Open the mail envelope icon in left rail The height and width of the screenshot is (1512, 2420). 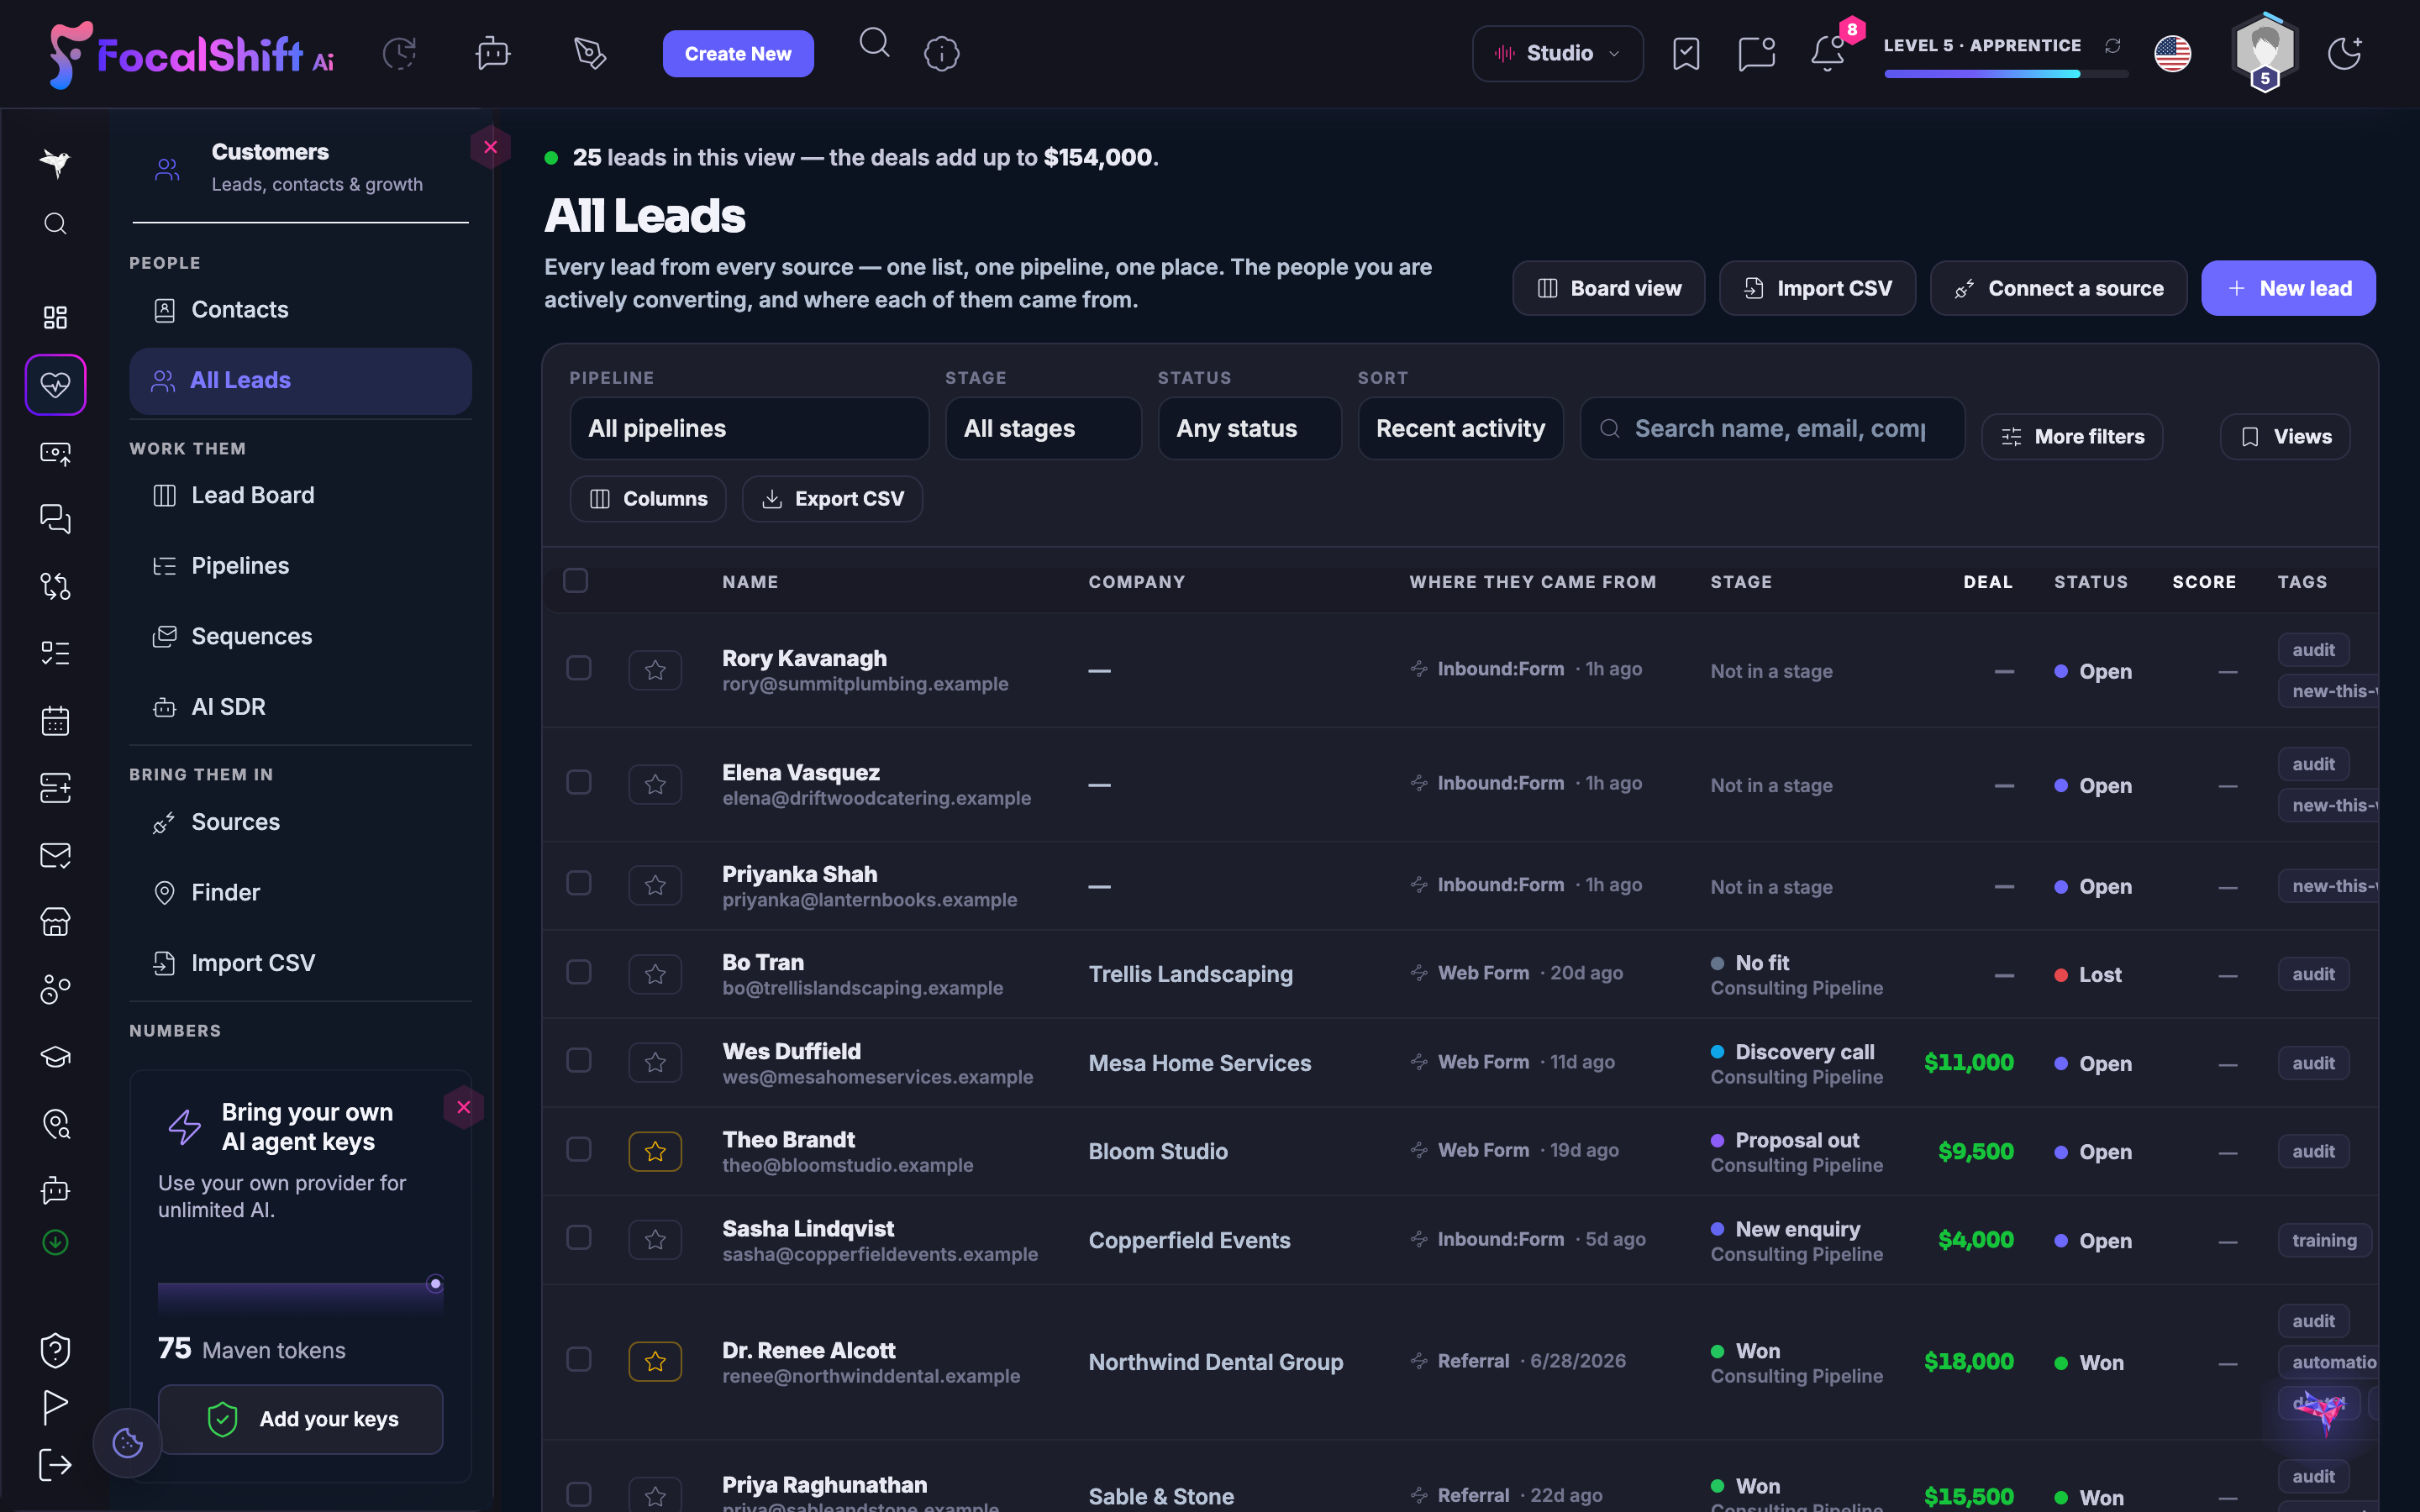coord(55,855)
